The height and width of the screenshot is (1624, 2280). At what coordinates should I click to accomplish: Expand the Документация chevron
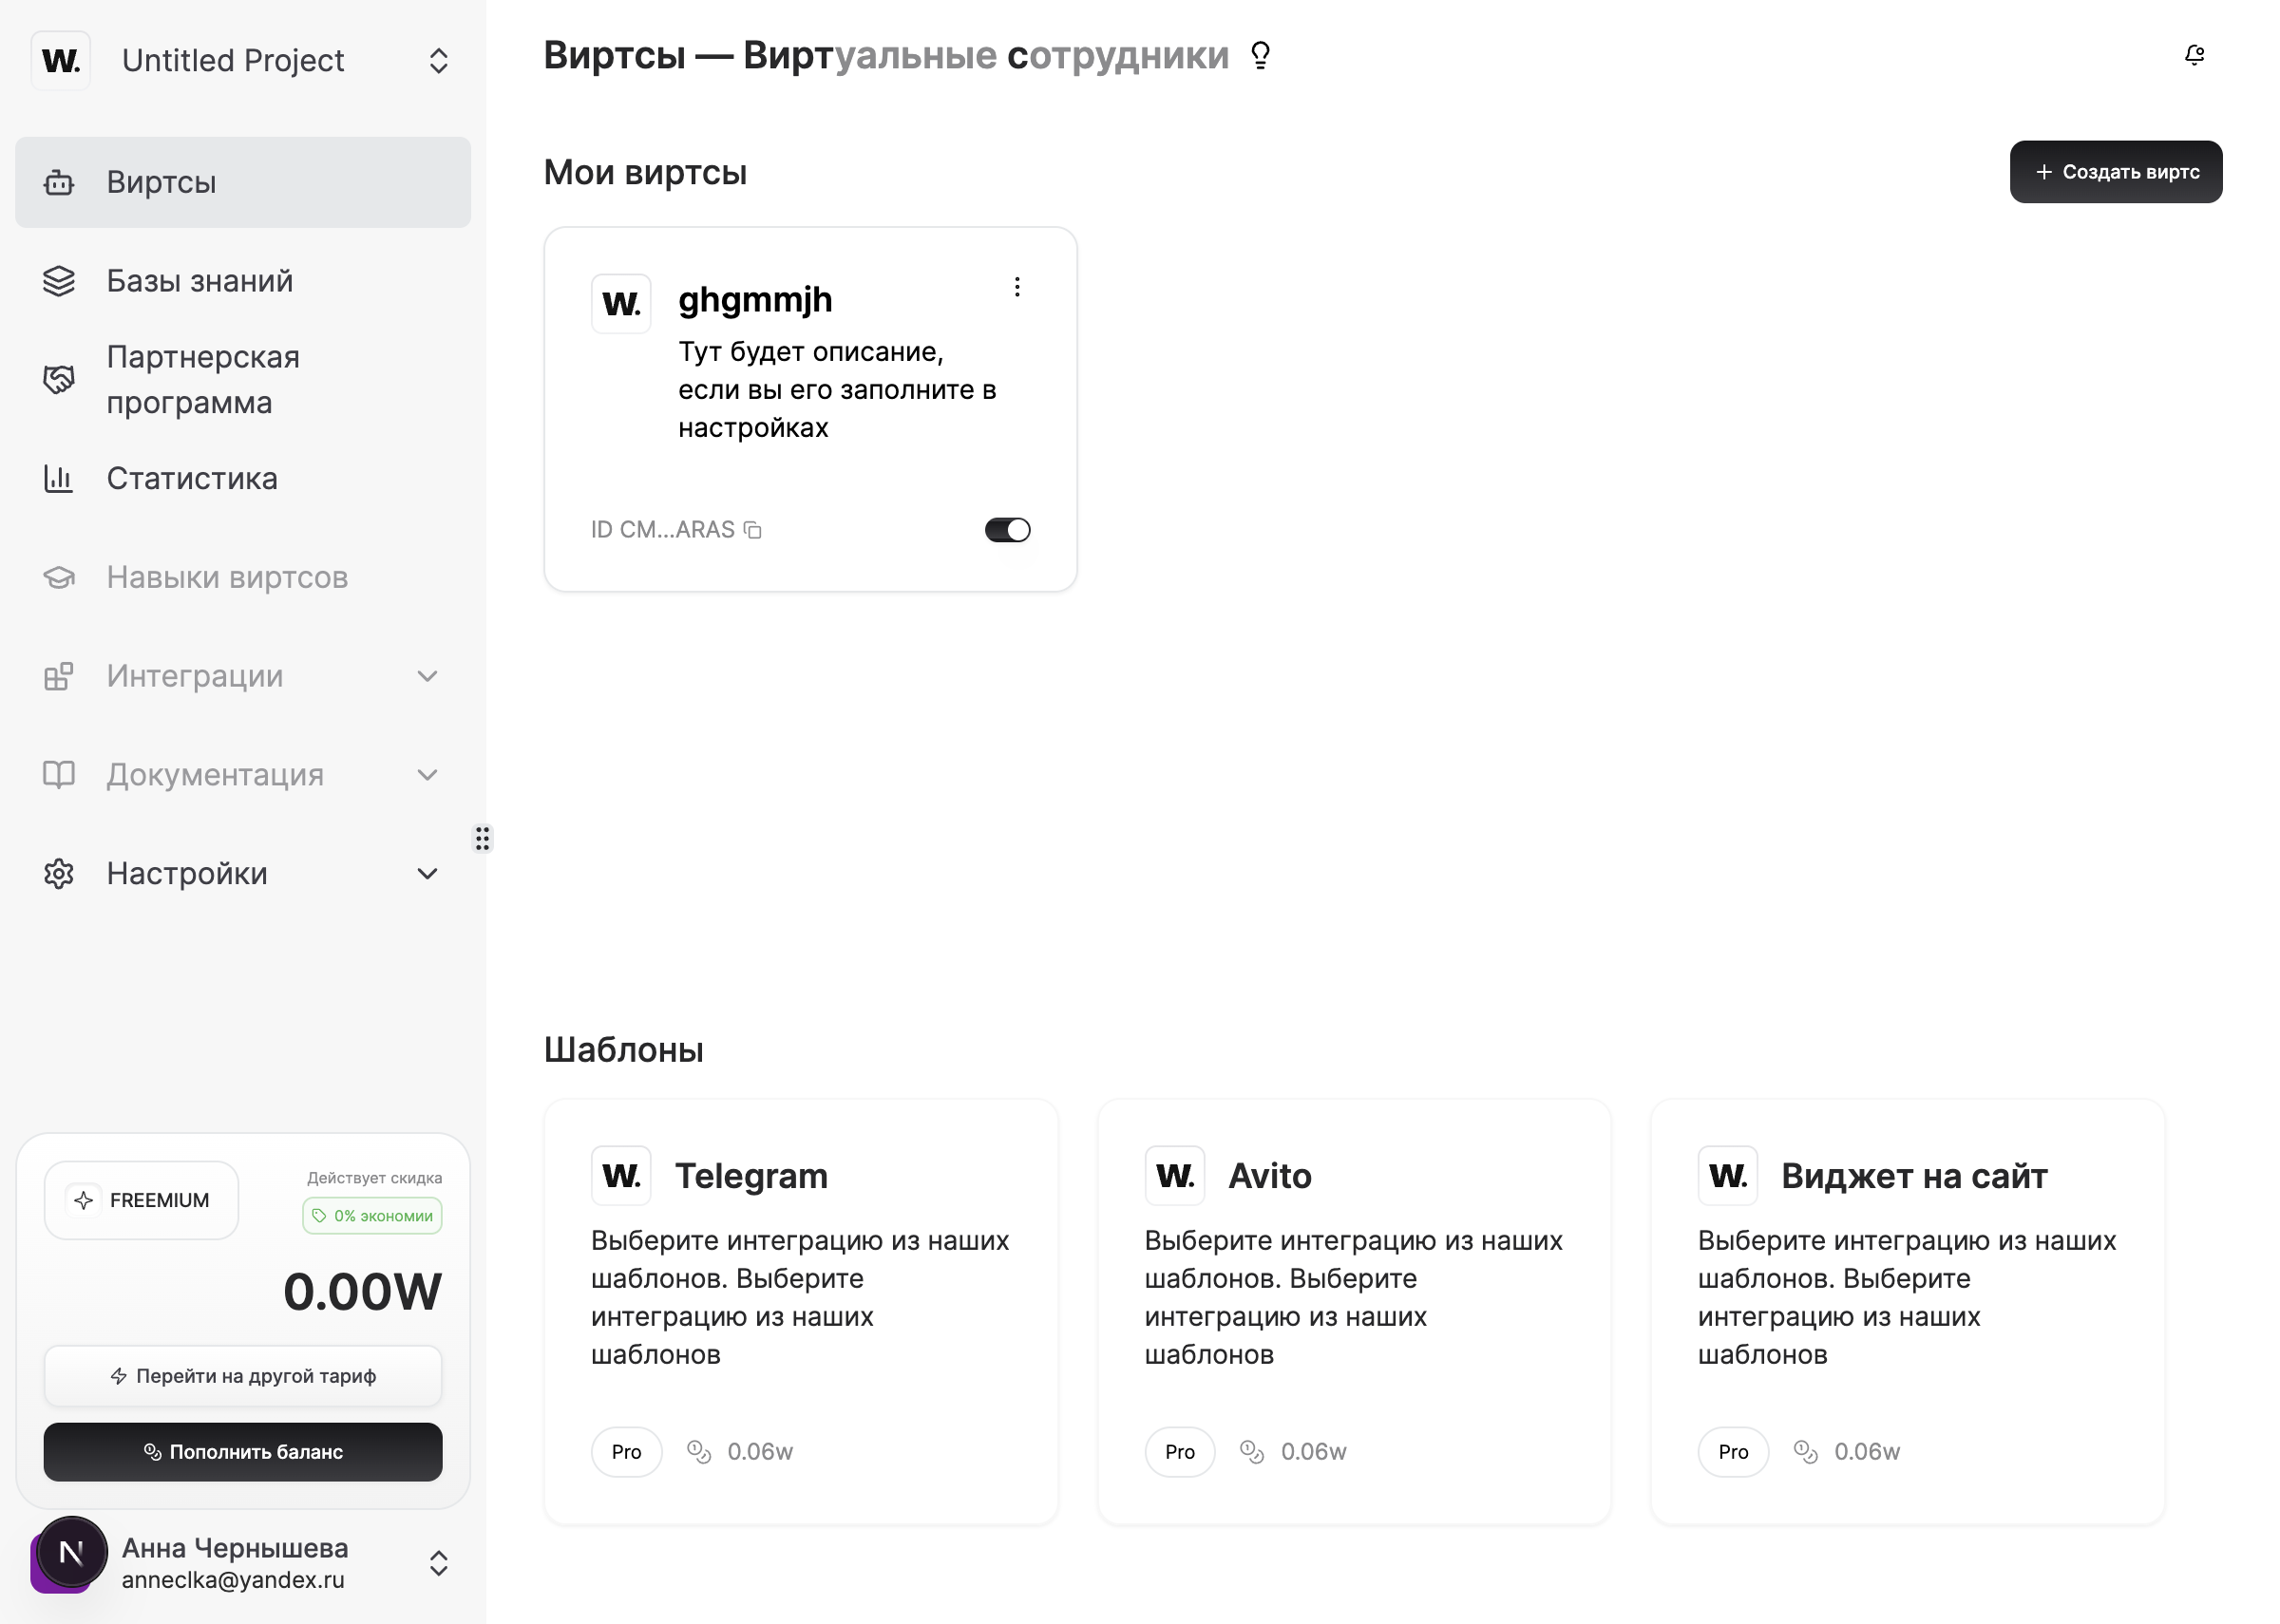(427, 775)
